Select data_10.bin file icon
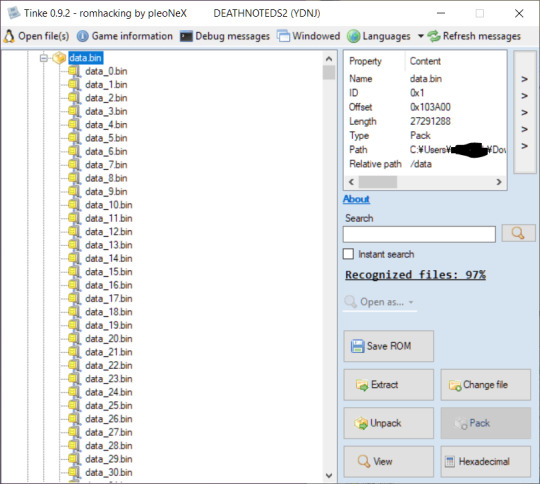This screenshot has height=484, width=540. coord(74,205)
